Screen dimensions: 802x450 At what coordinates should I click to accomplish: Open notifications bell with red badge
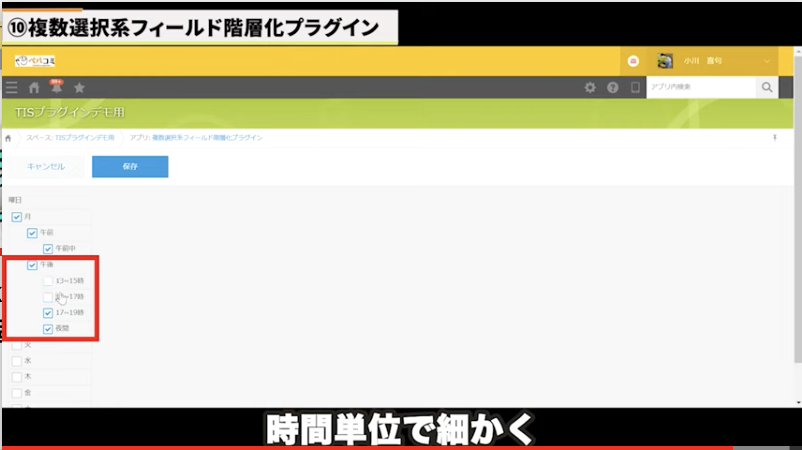tap(56, 88)
